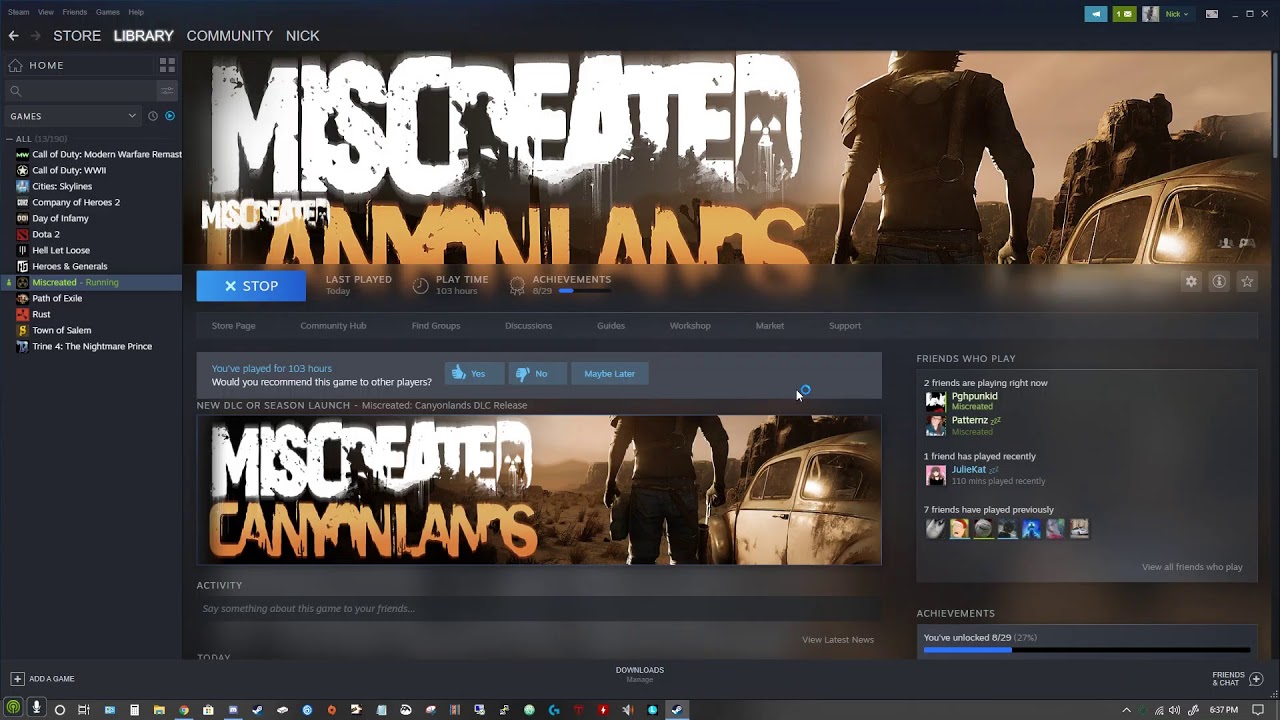Choose Maybe Later for review
Screen dimensions: 1280x720
[x=609, y=374]
